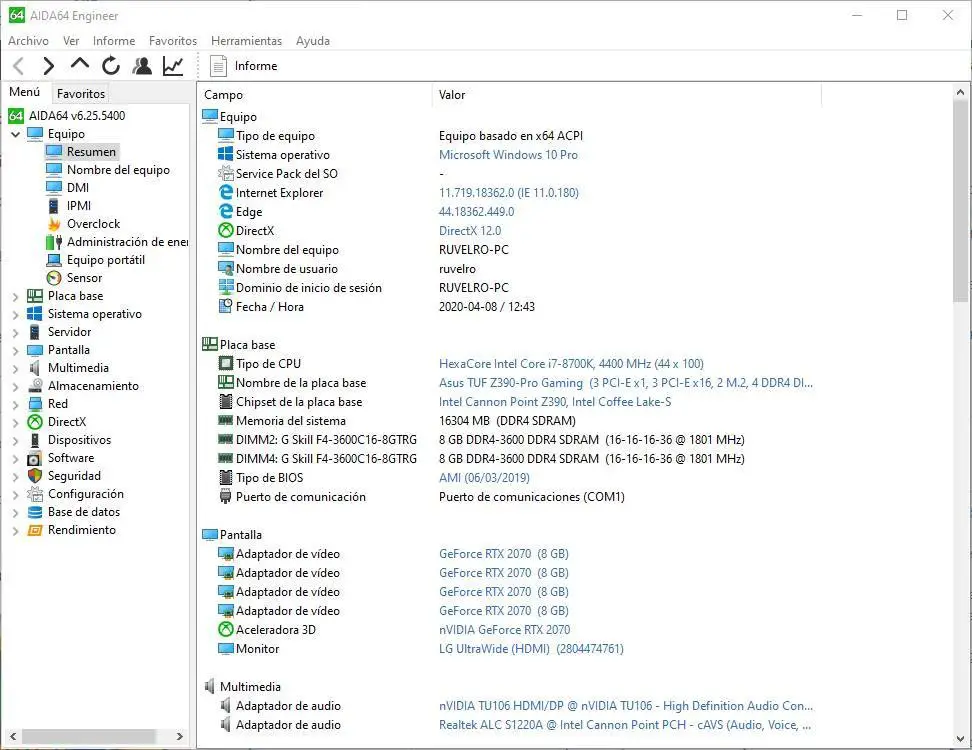Switch to the Favoritos sidebar tab
This screenshot has height=750, width=972.
click(81, 94)
